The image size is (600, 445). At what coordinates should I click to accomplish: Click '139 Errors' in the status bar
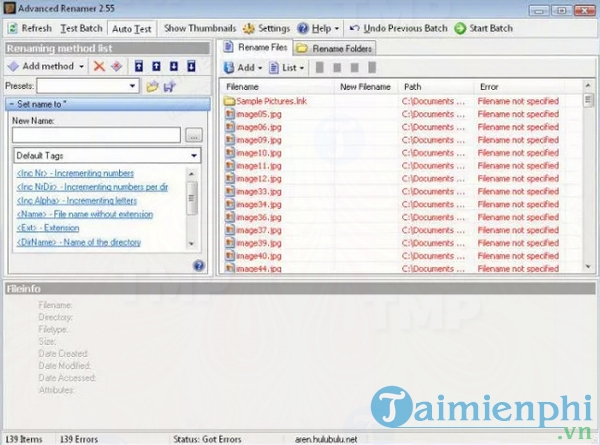(x=79, y=439)
